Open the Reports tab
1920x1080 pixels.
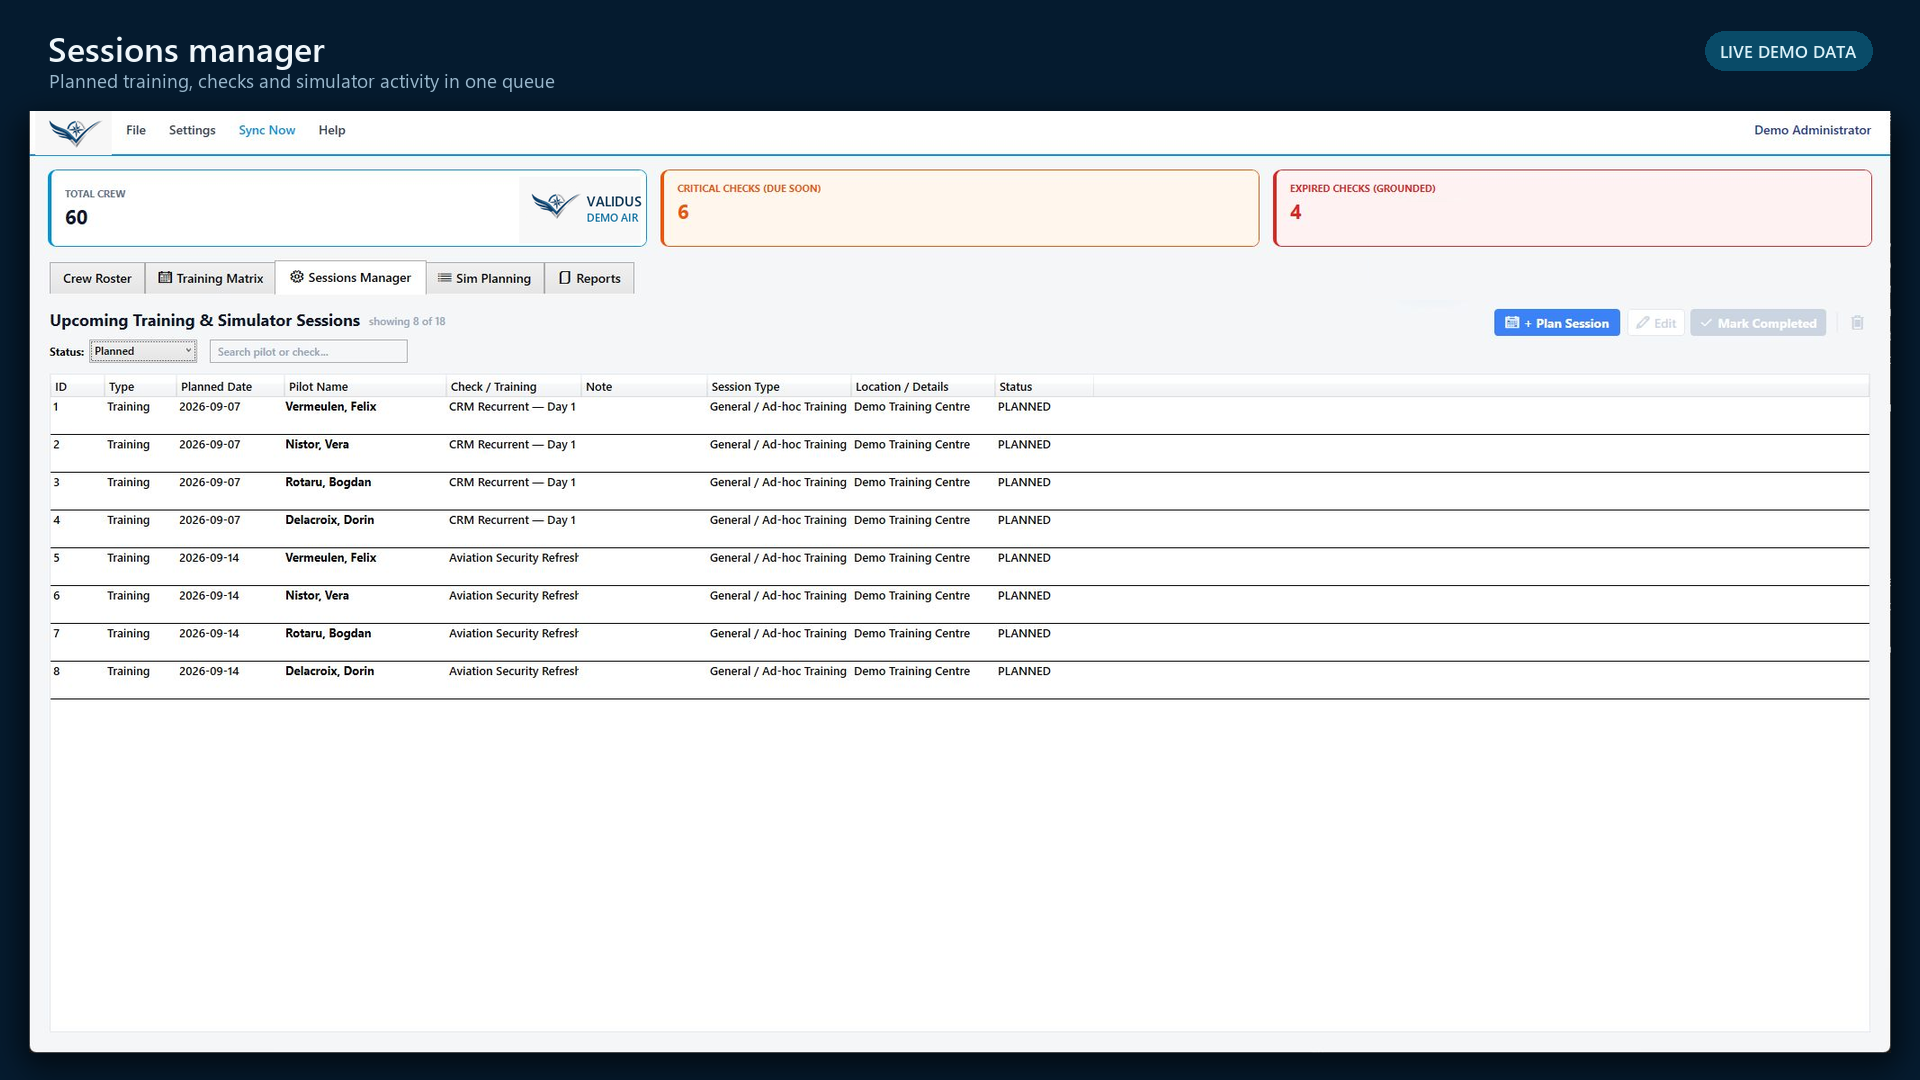click(x=589, y=278)
